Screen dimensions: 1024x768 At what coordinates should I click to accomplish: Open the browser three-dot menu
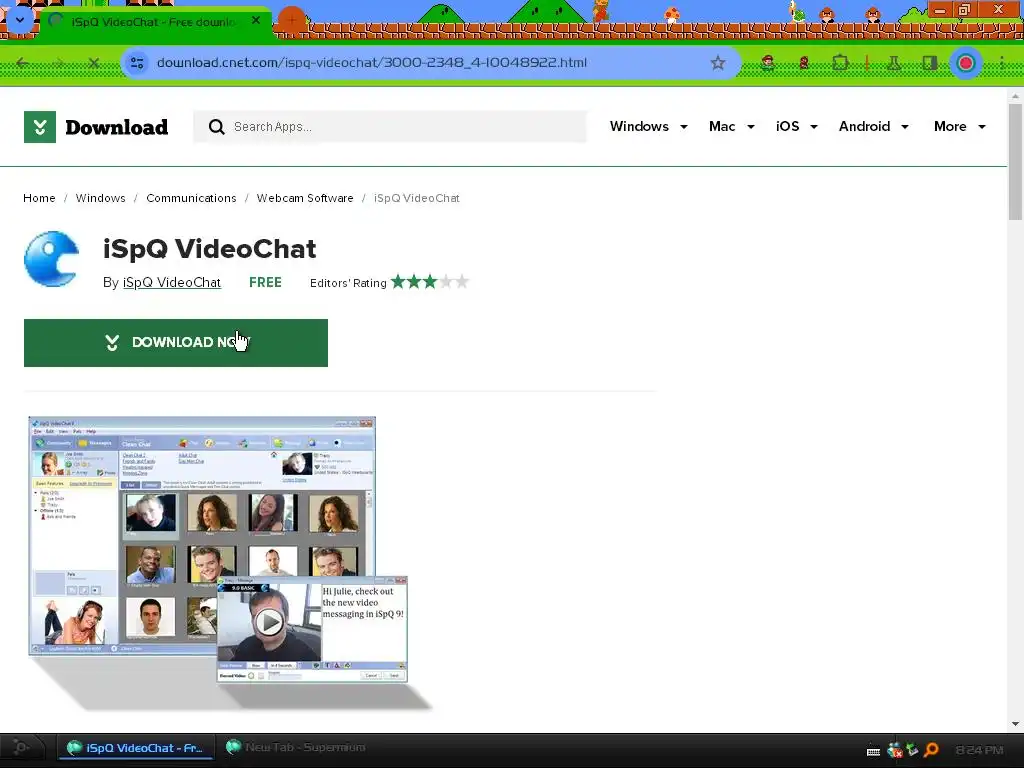[x=1001, y=63]
